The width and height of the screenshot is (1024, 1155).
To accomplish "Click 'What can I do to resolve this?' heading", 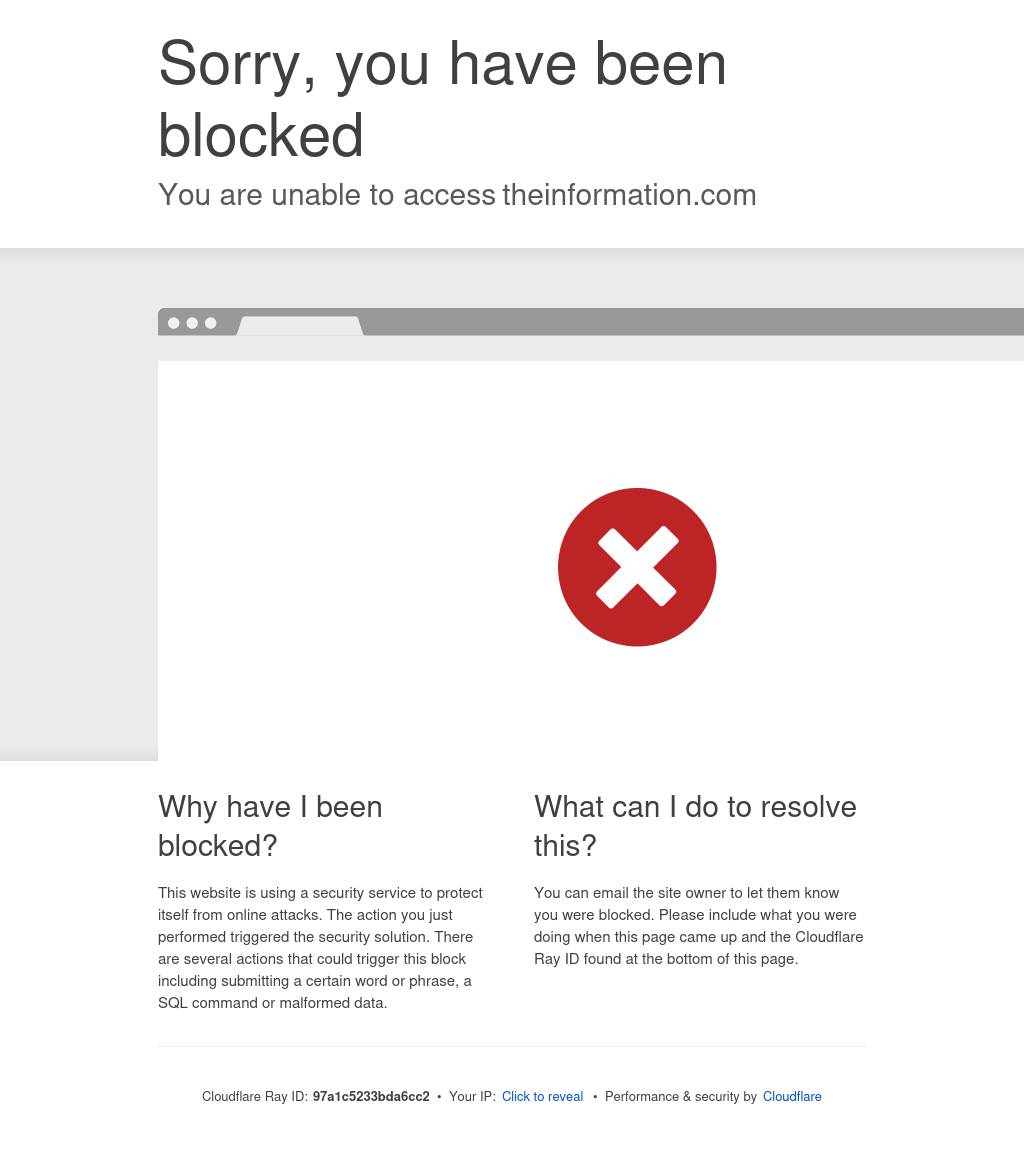I will (695, 826).
